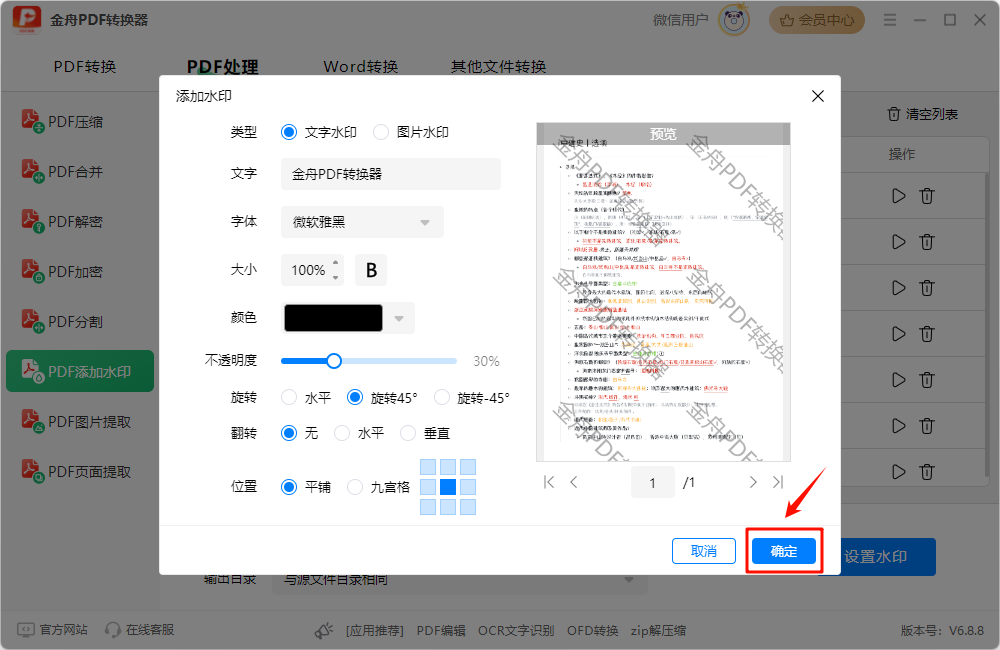Screen dimensions: 1000x650
Task: Click the preview page number field
Action: (652, 482)
